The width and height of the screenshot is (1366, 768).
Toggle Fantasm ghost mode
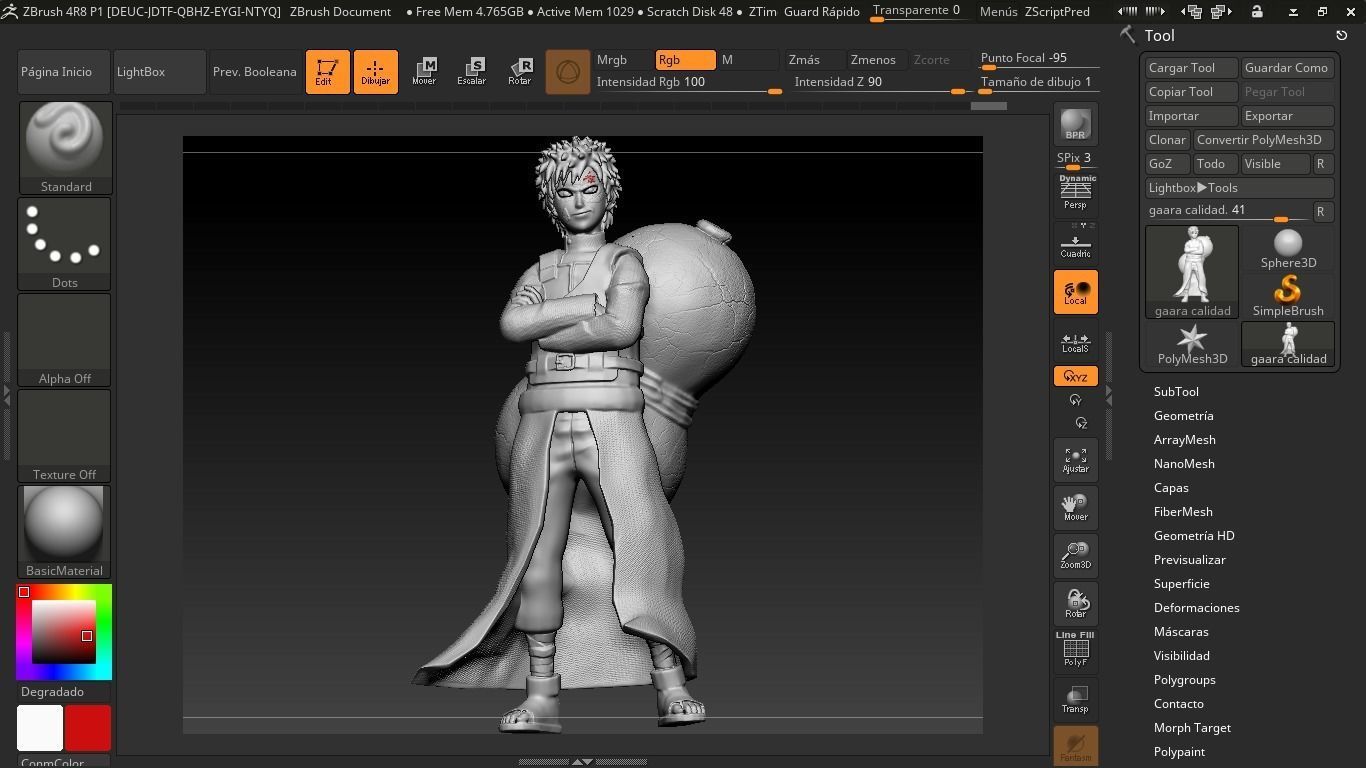tap(1075, 746)
